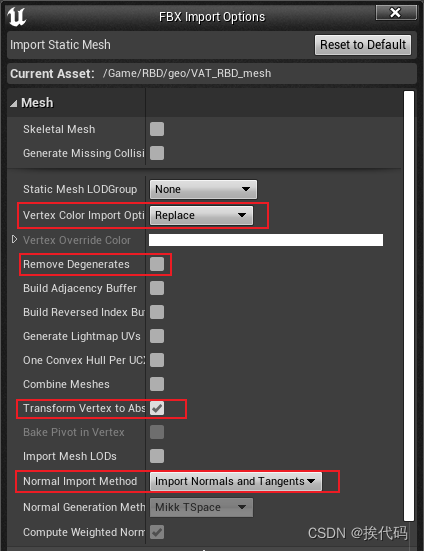Click the Static Mesh LODGroup label
424x551 pixels.
pos(80,189)
